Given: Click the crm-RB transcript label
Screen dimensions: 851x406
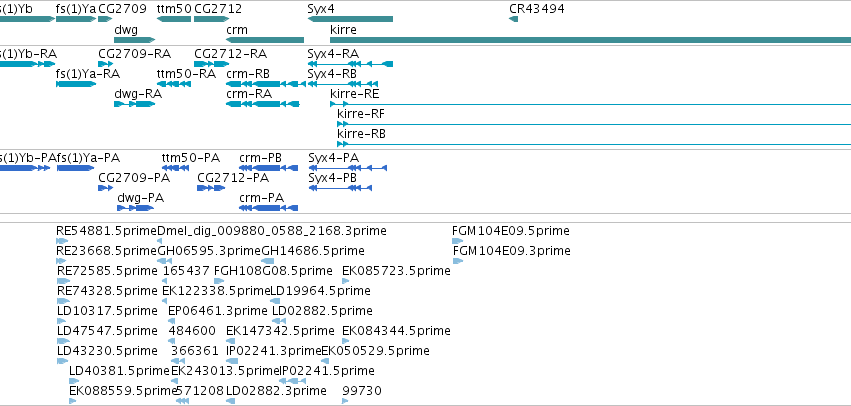Looking at the screenshot, I should [248, 74].
